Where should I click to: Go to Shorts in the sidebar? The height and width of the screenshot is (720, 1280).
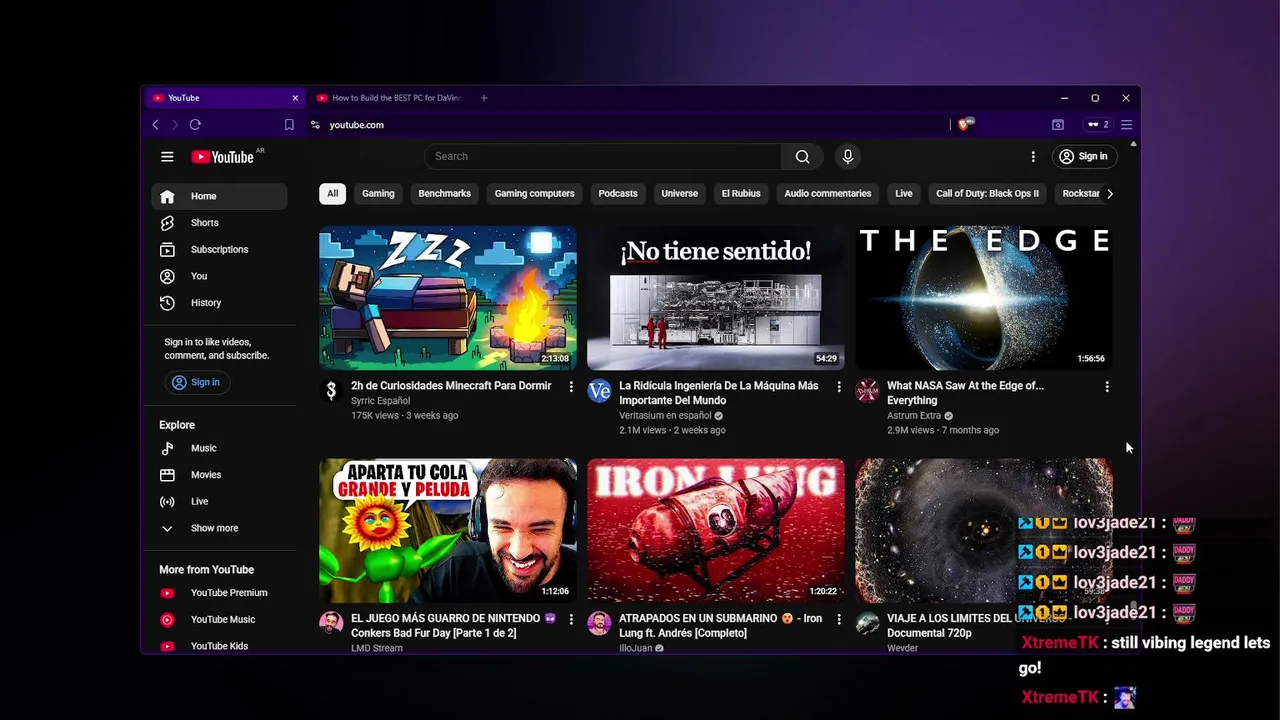point(219,223)
